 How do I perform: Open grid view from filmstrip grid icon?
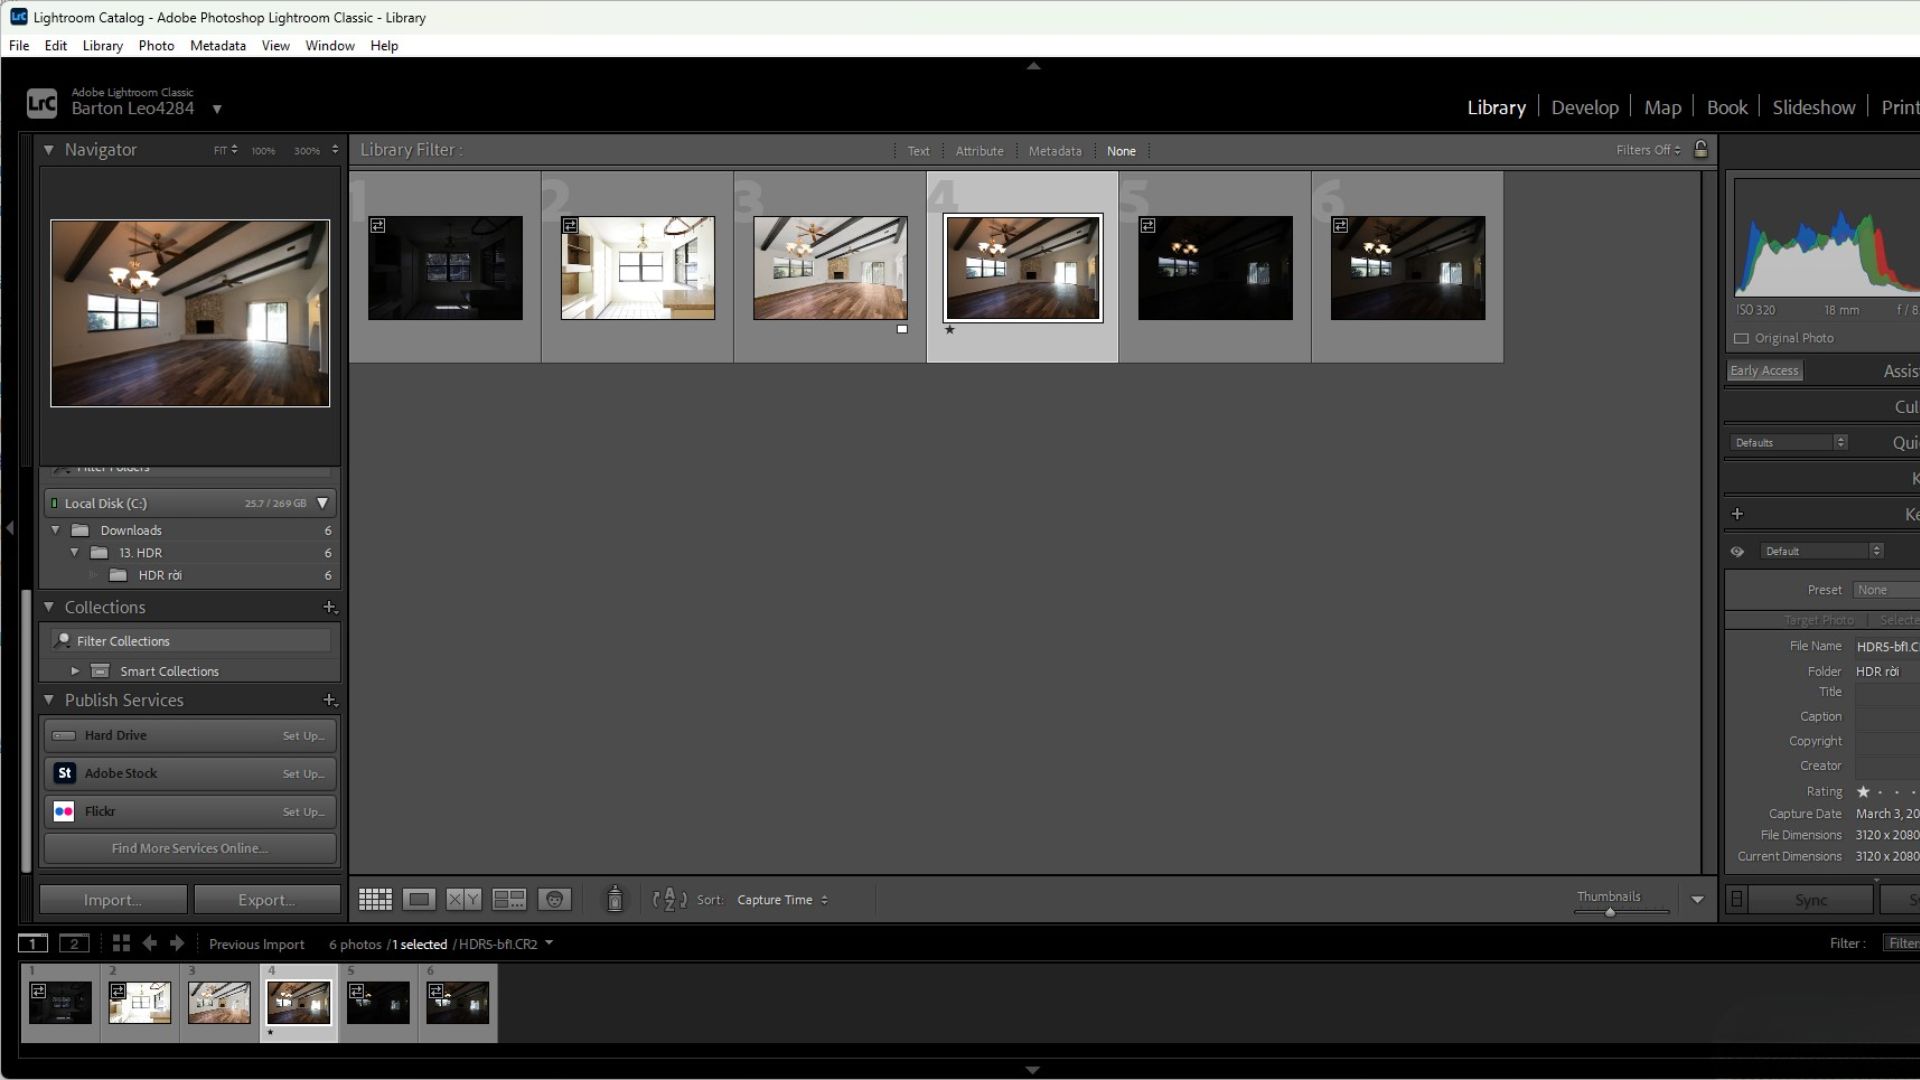pyautogui.click(x=121, y=943)
